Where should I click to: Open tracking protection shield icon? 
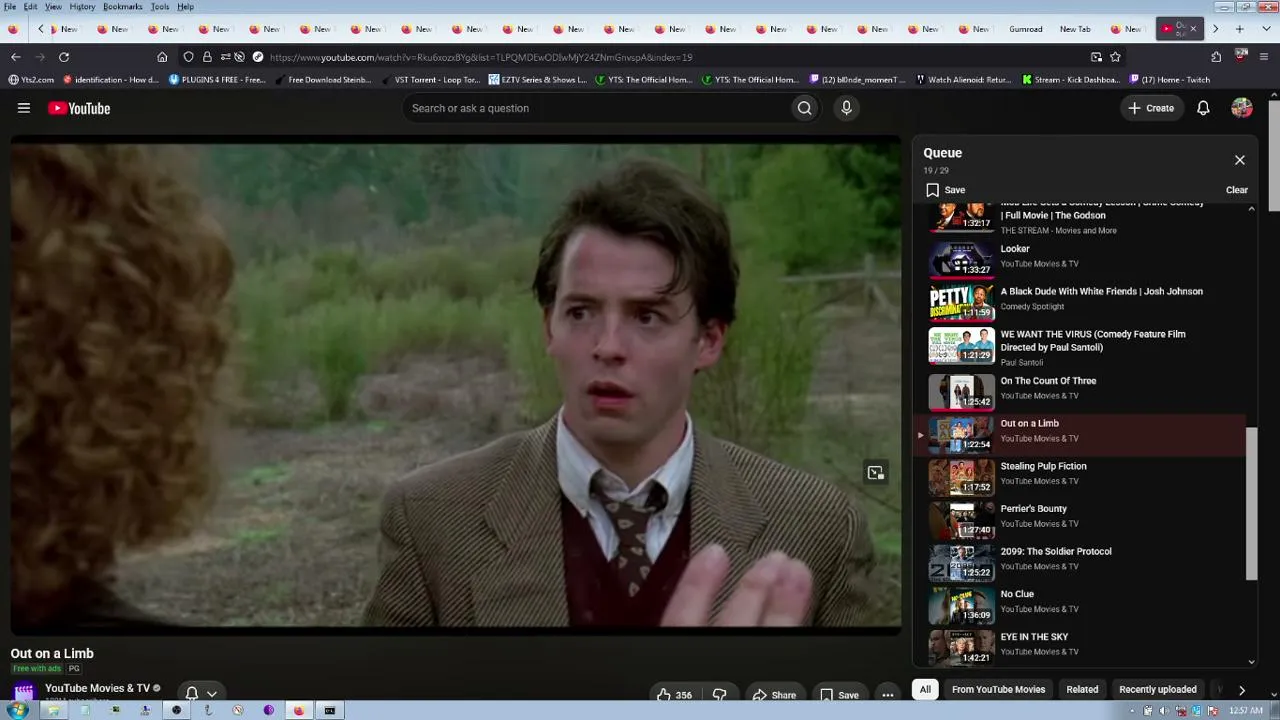tap(188, 57)
